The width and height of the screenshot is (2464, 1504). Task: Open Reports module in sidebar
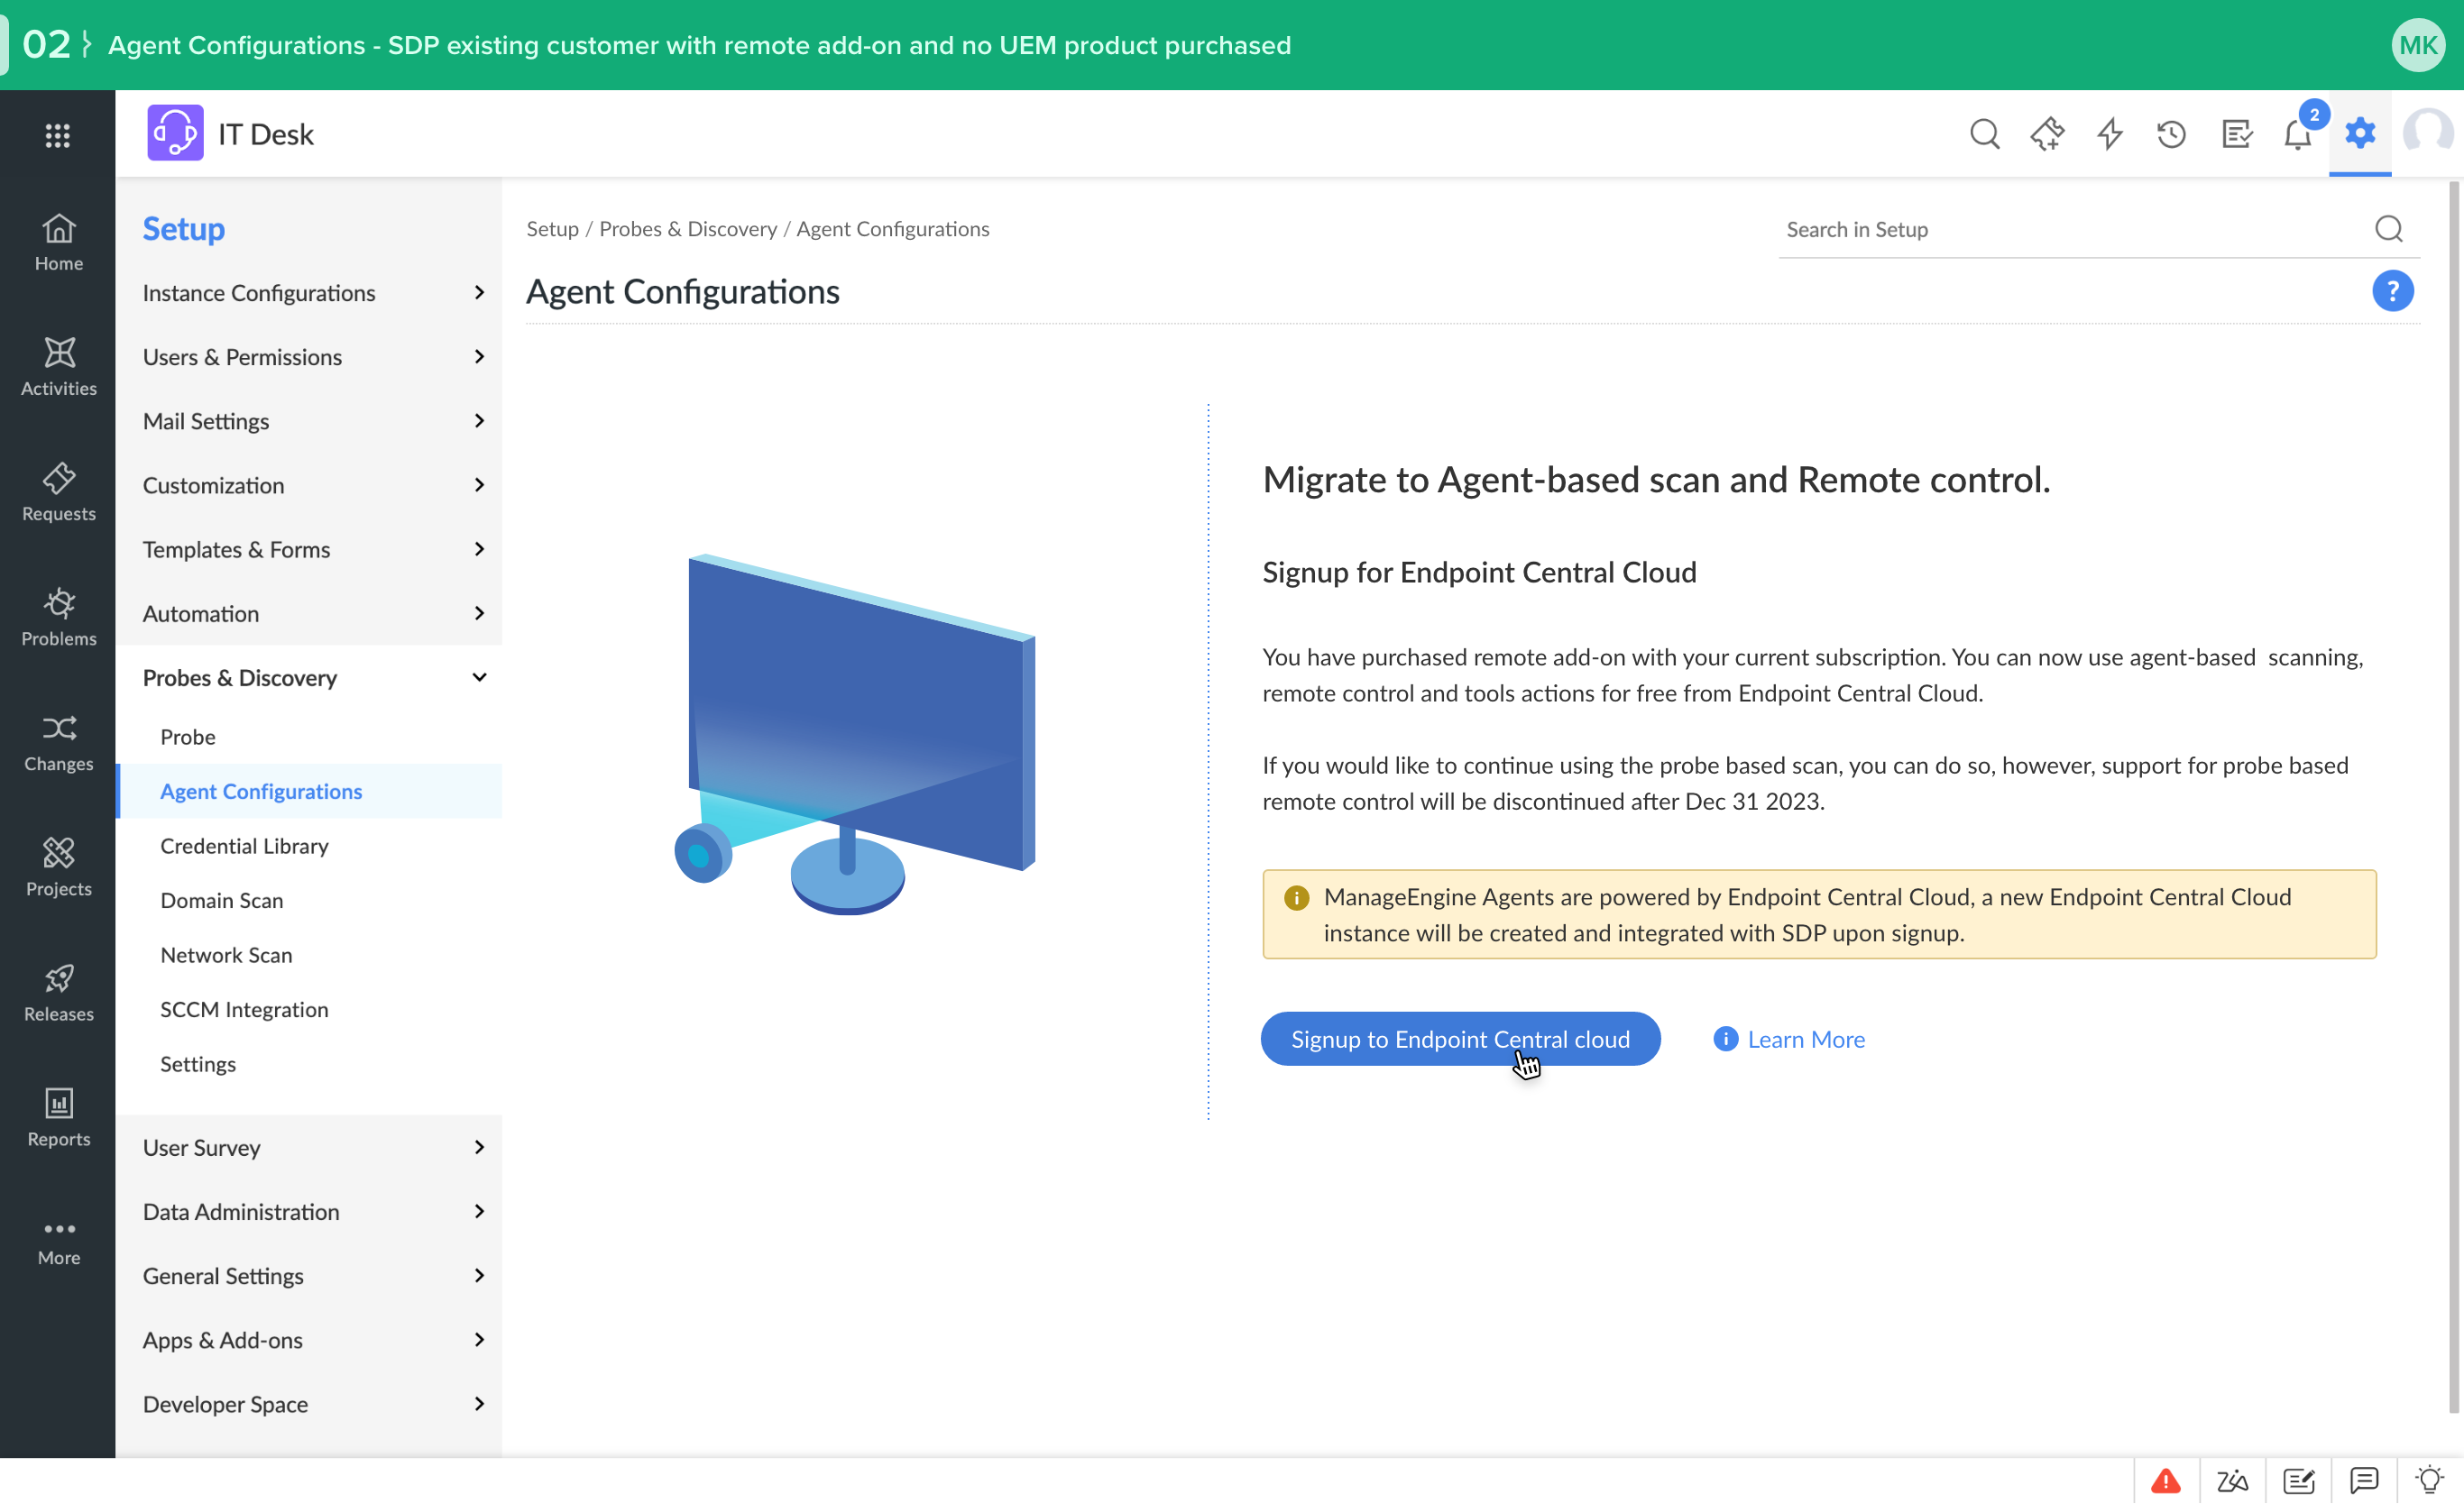(x=58, y=1118)
